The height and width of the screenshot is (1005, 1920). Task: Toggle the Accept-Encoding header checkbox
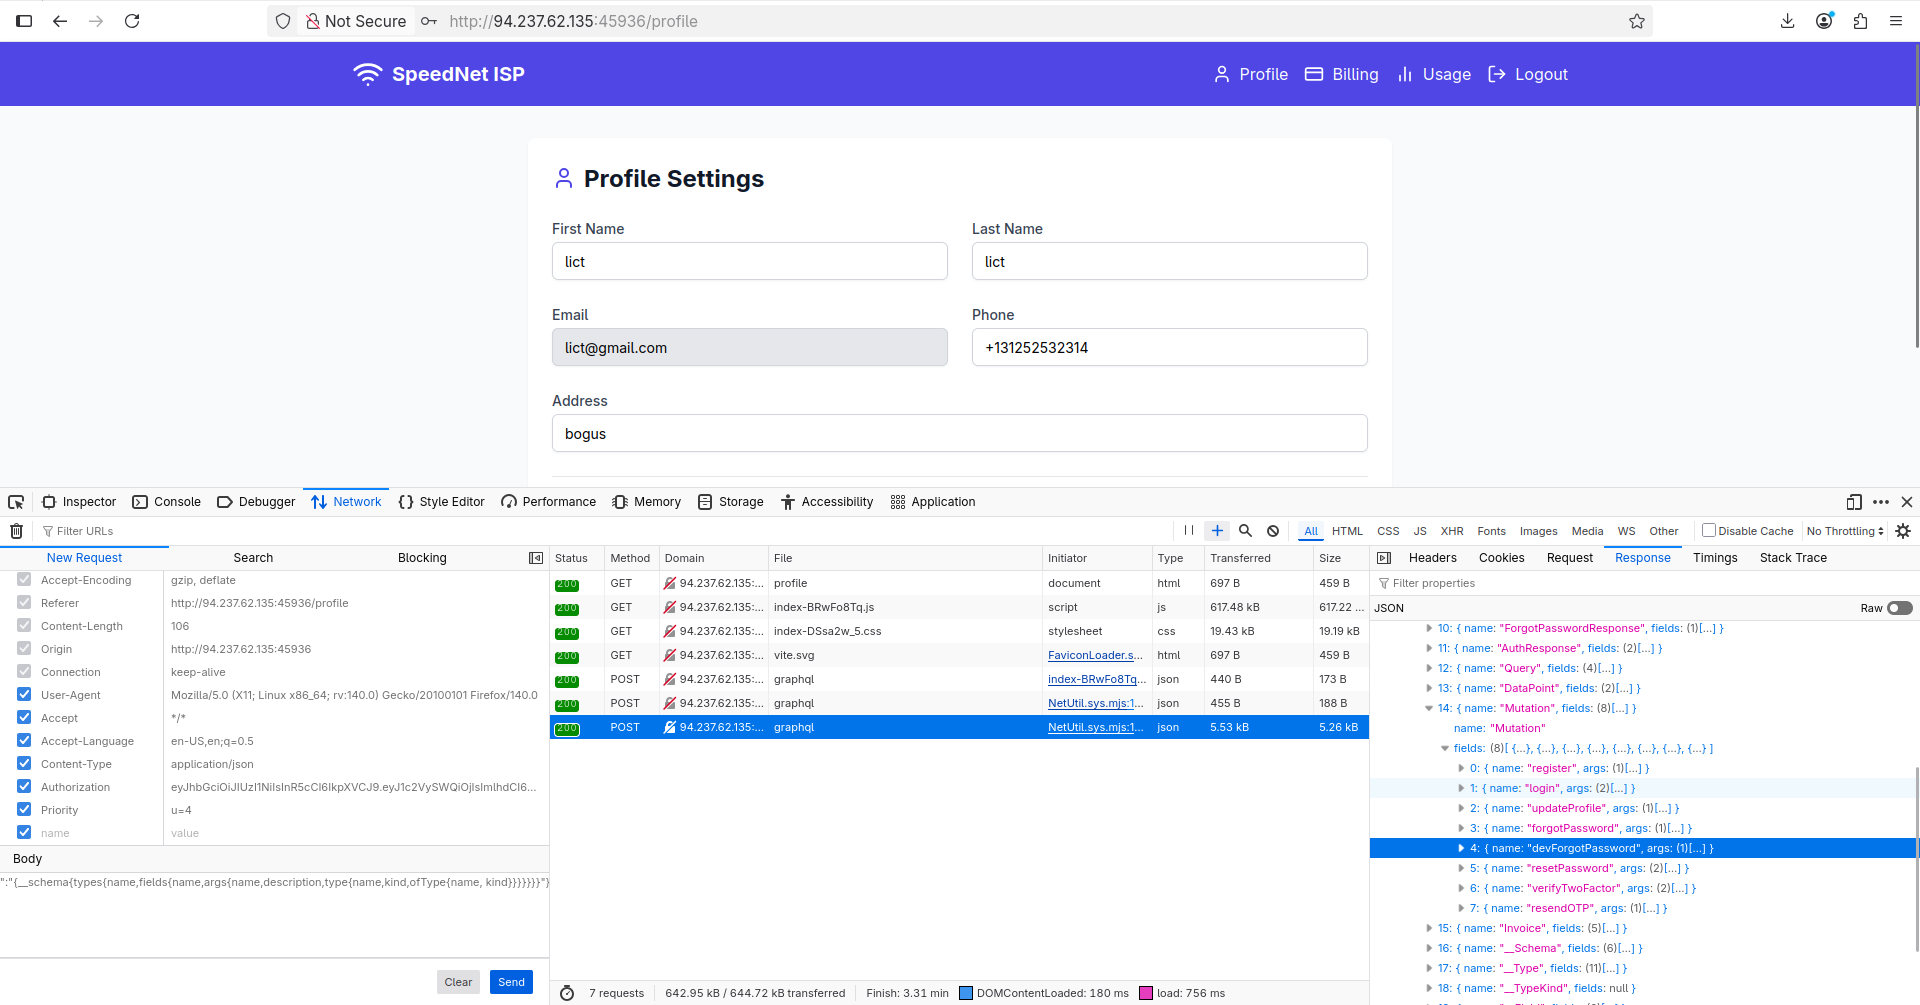[24, 580]
